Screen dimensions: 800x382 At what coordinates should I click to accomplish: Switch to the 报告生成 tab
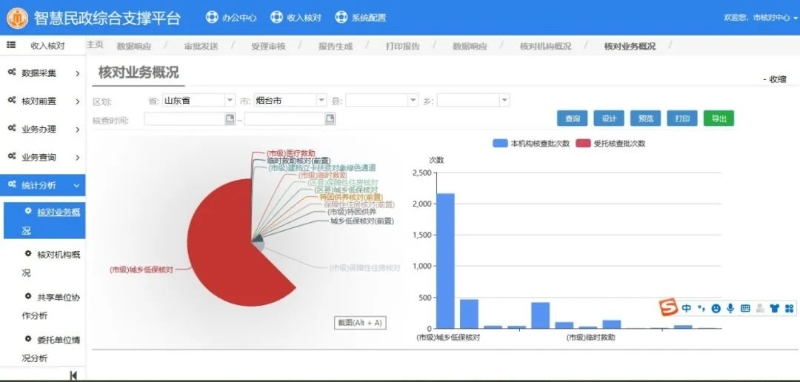point(336,46)
